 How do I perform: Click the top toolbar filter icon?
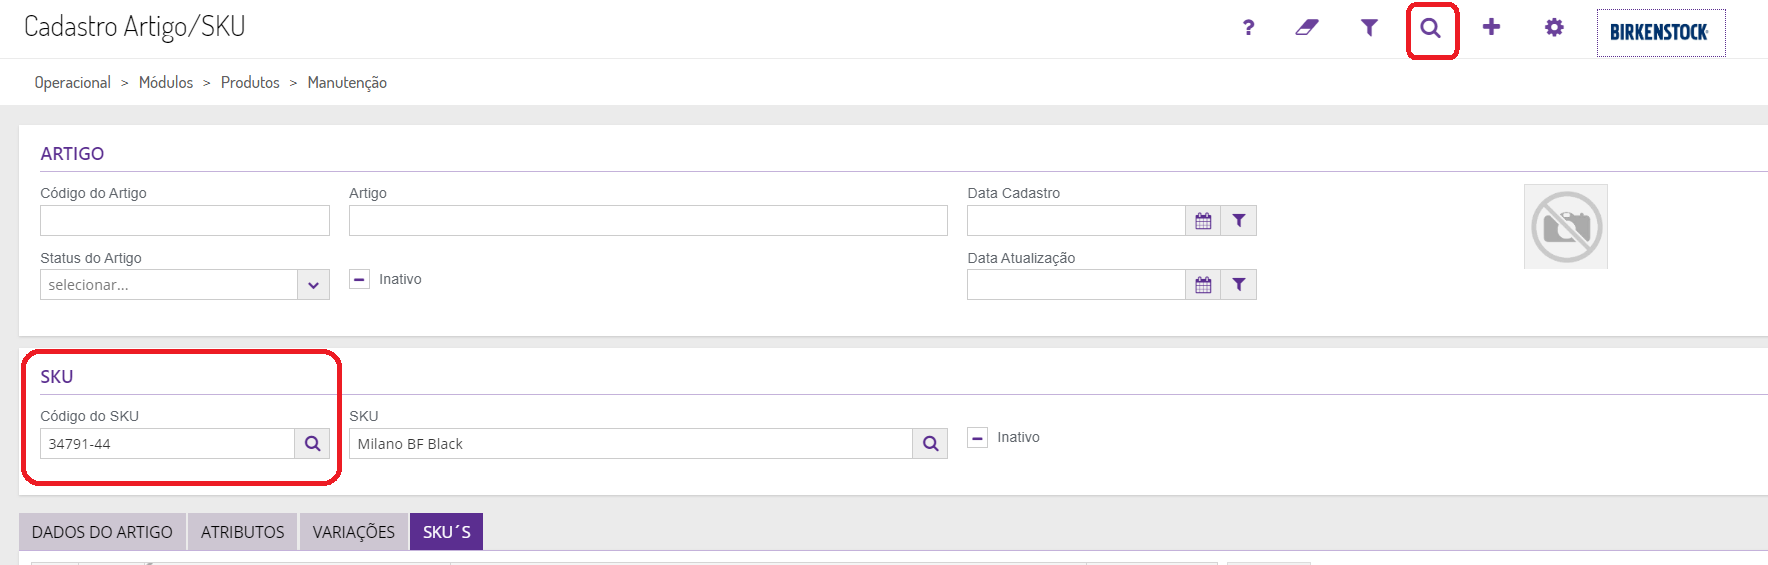(1369, 28)
